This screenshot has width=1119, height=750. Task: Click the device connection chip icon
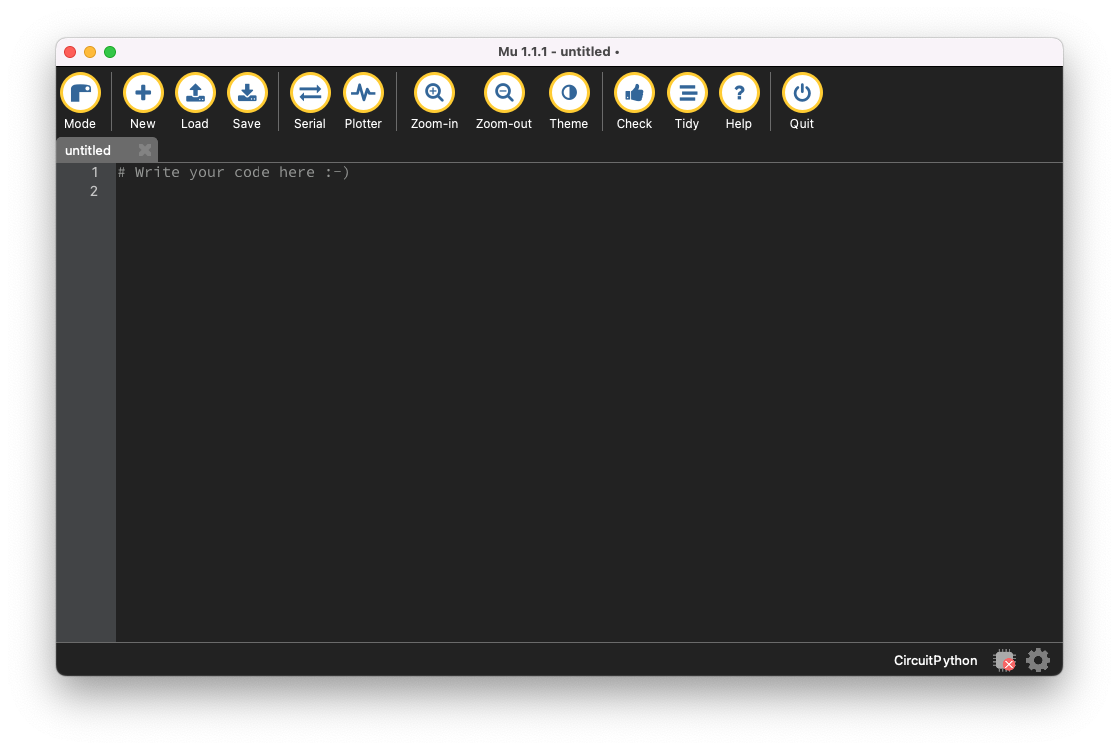click(1004, 659)
